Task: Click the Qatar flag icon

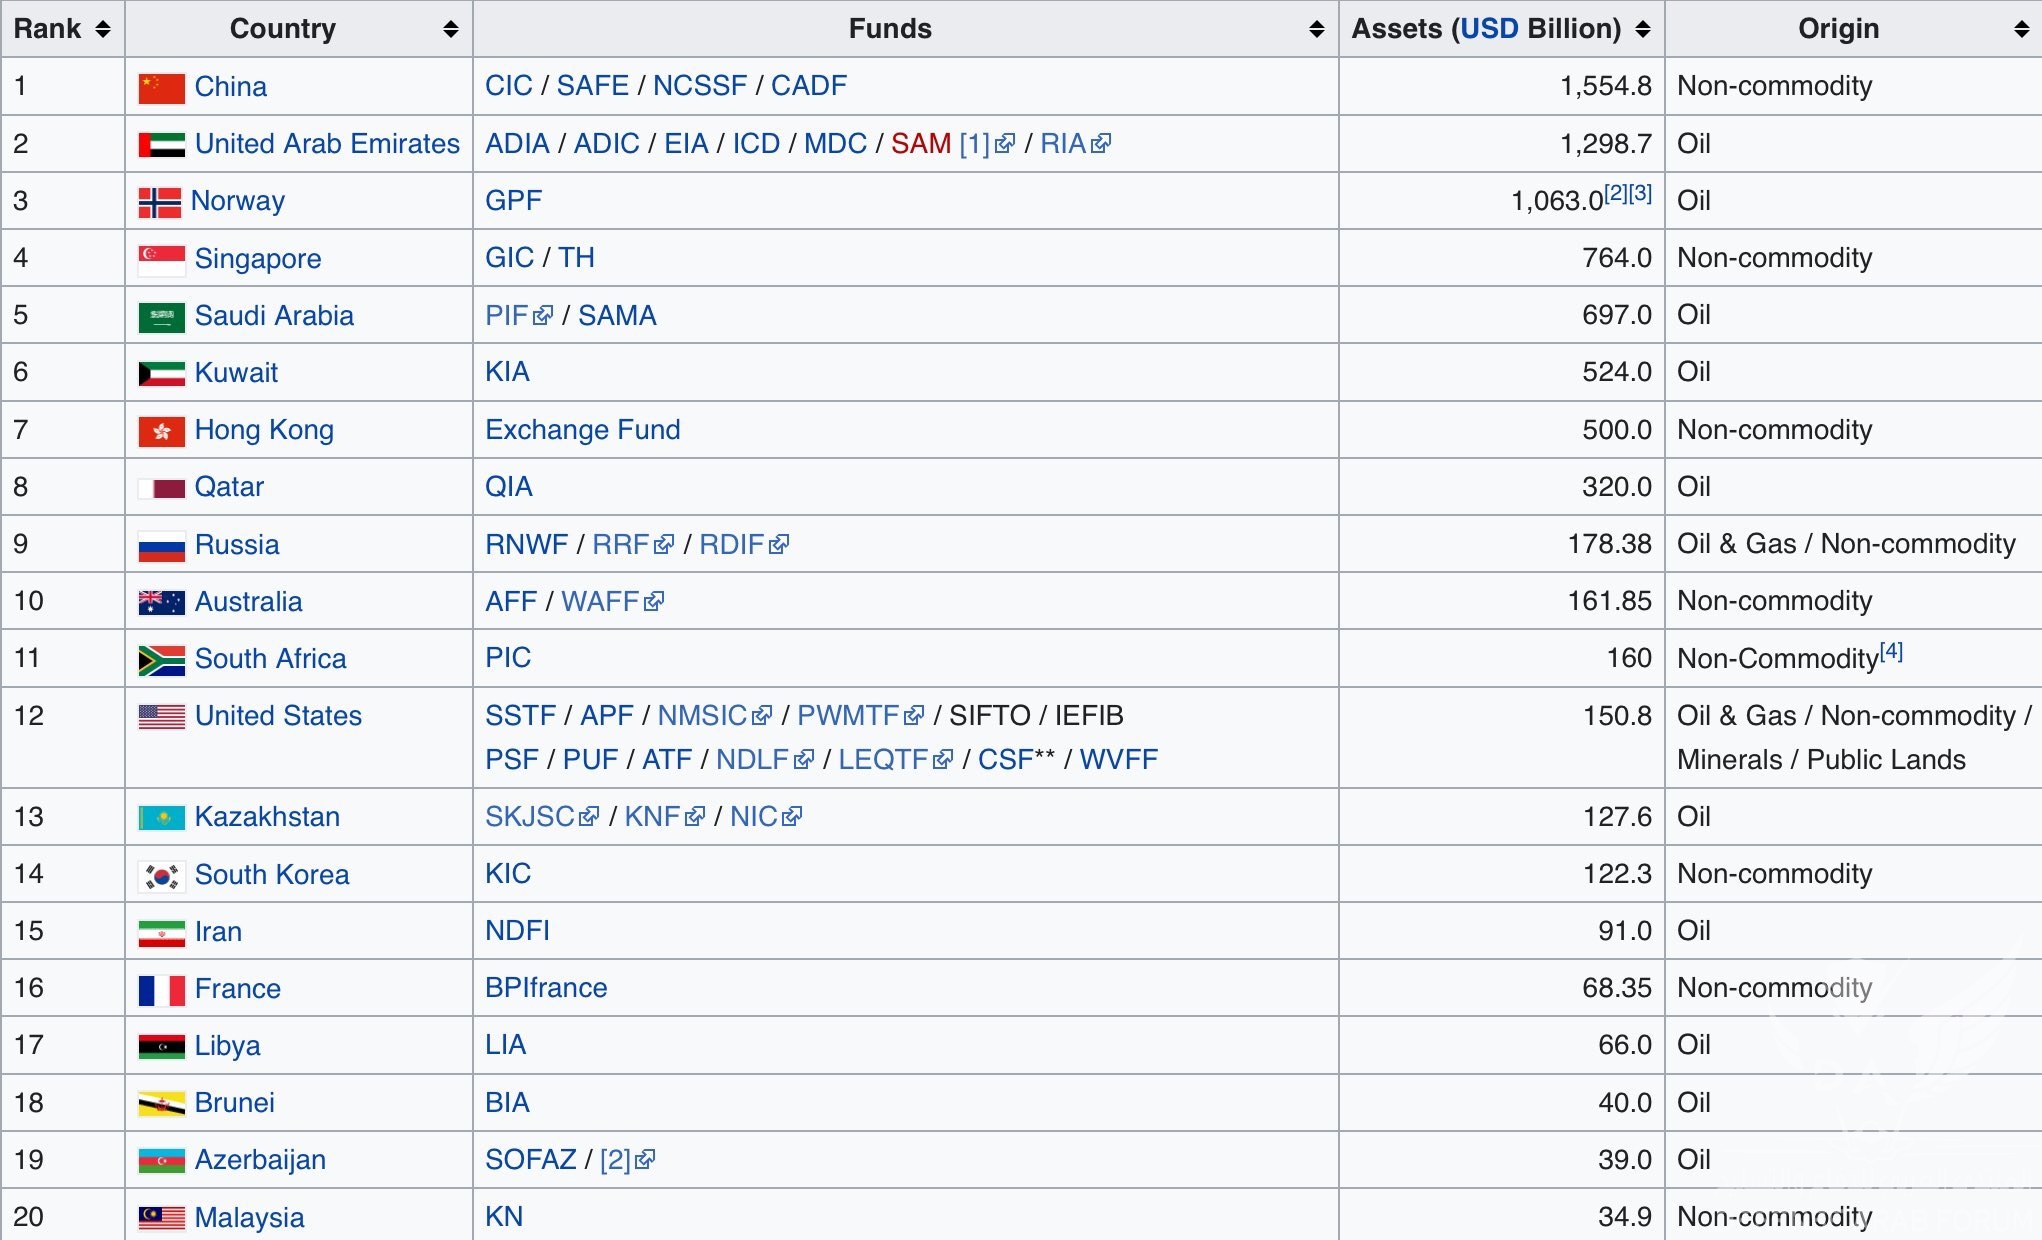Action: [x=161, y=488]
